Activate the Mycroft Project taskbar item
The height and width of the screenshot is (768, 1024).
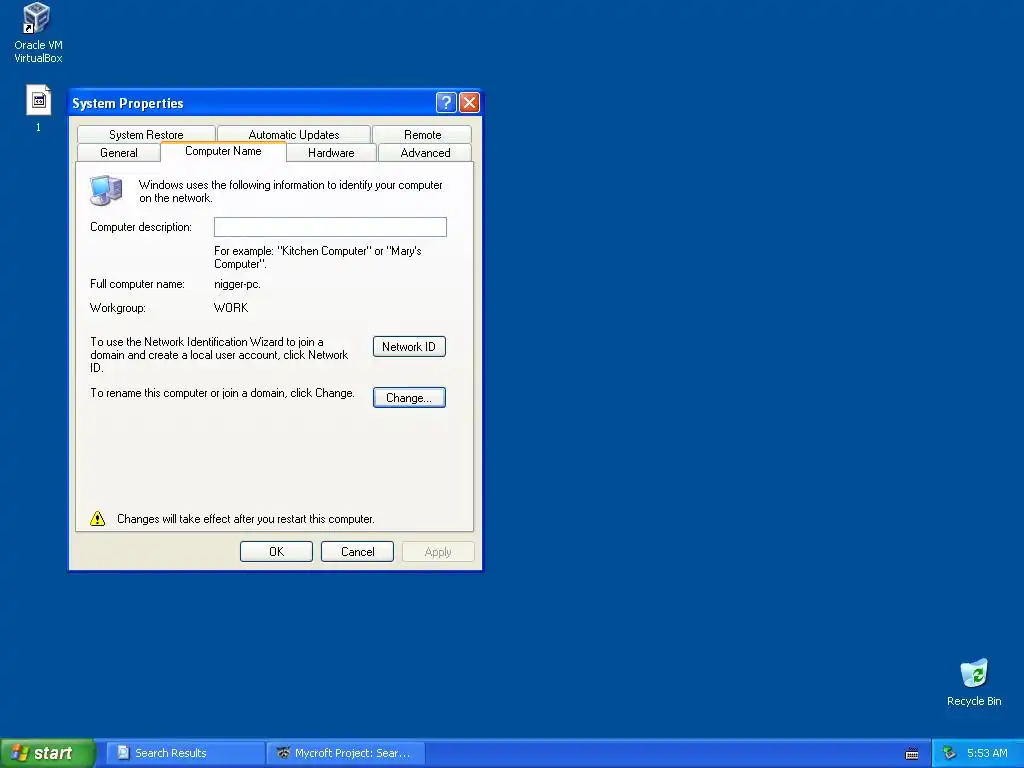coord(346,753)
